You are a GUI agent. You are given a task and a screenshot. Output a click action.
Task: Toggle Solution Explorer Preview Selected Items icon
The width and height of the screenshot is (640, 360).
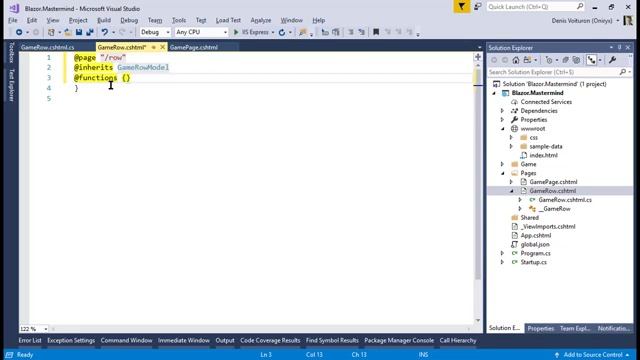(591, 60)
